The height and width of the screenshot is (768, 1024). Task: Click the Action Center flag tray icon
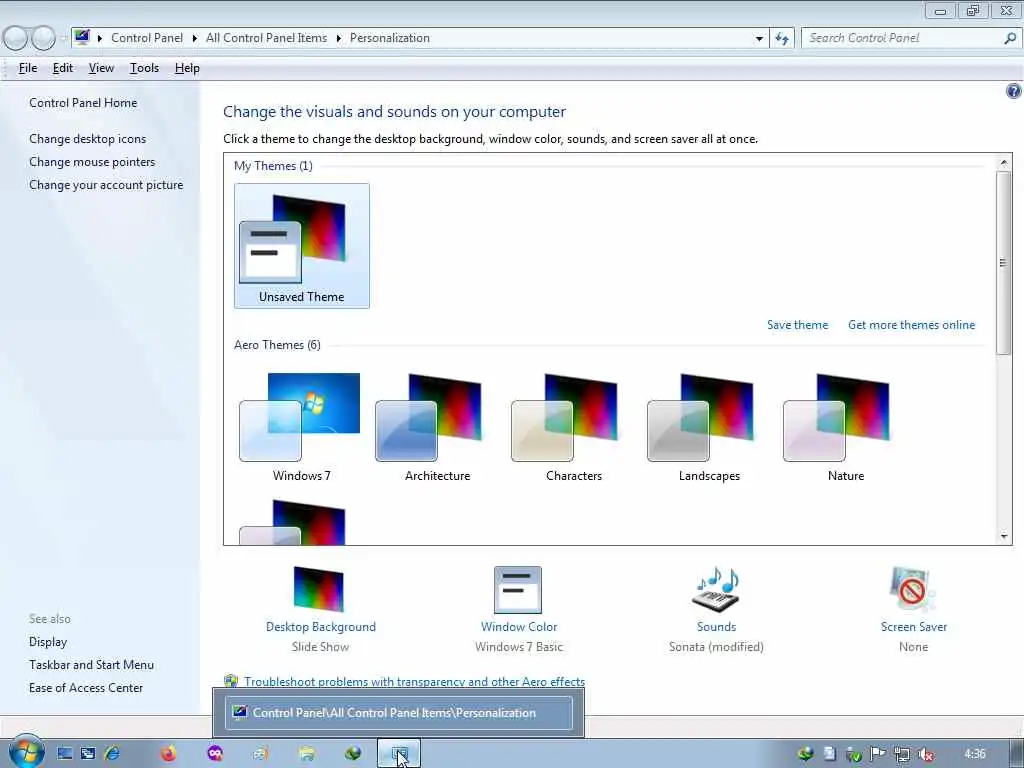pos(877,754)
